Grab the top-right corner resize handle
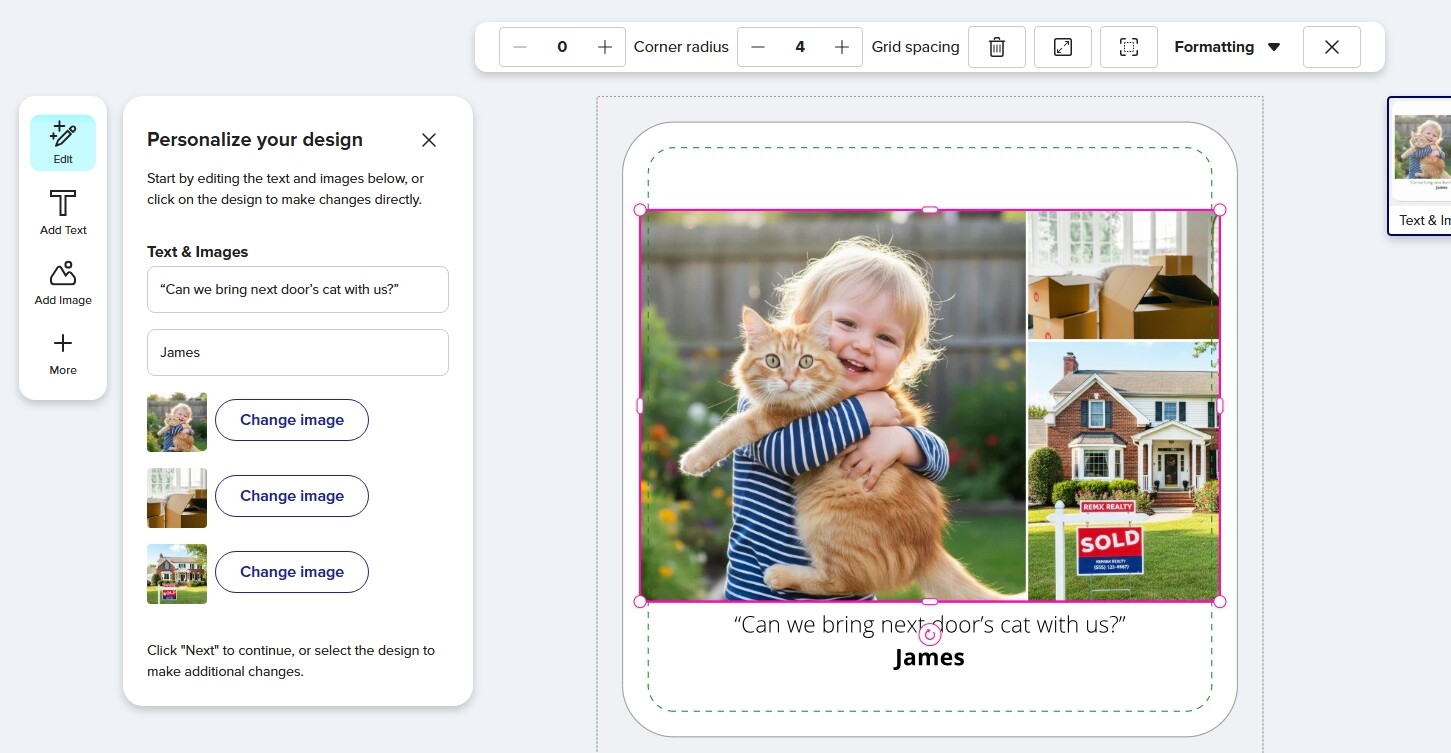 click(x=1219, y=210)
